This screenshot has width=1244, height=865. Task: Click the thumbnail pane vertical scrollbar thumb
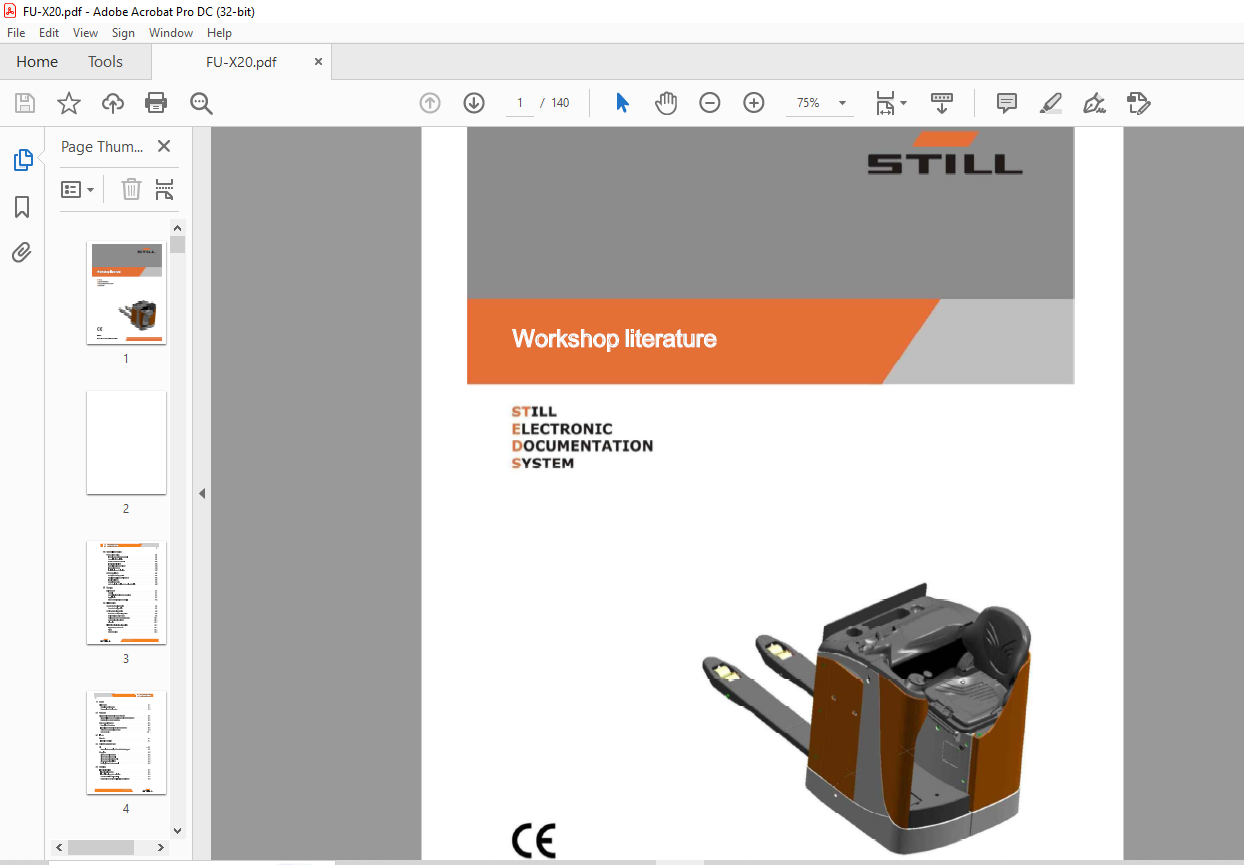click(x=178, y=245)
